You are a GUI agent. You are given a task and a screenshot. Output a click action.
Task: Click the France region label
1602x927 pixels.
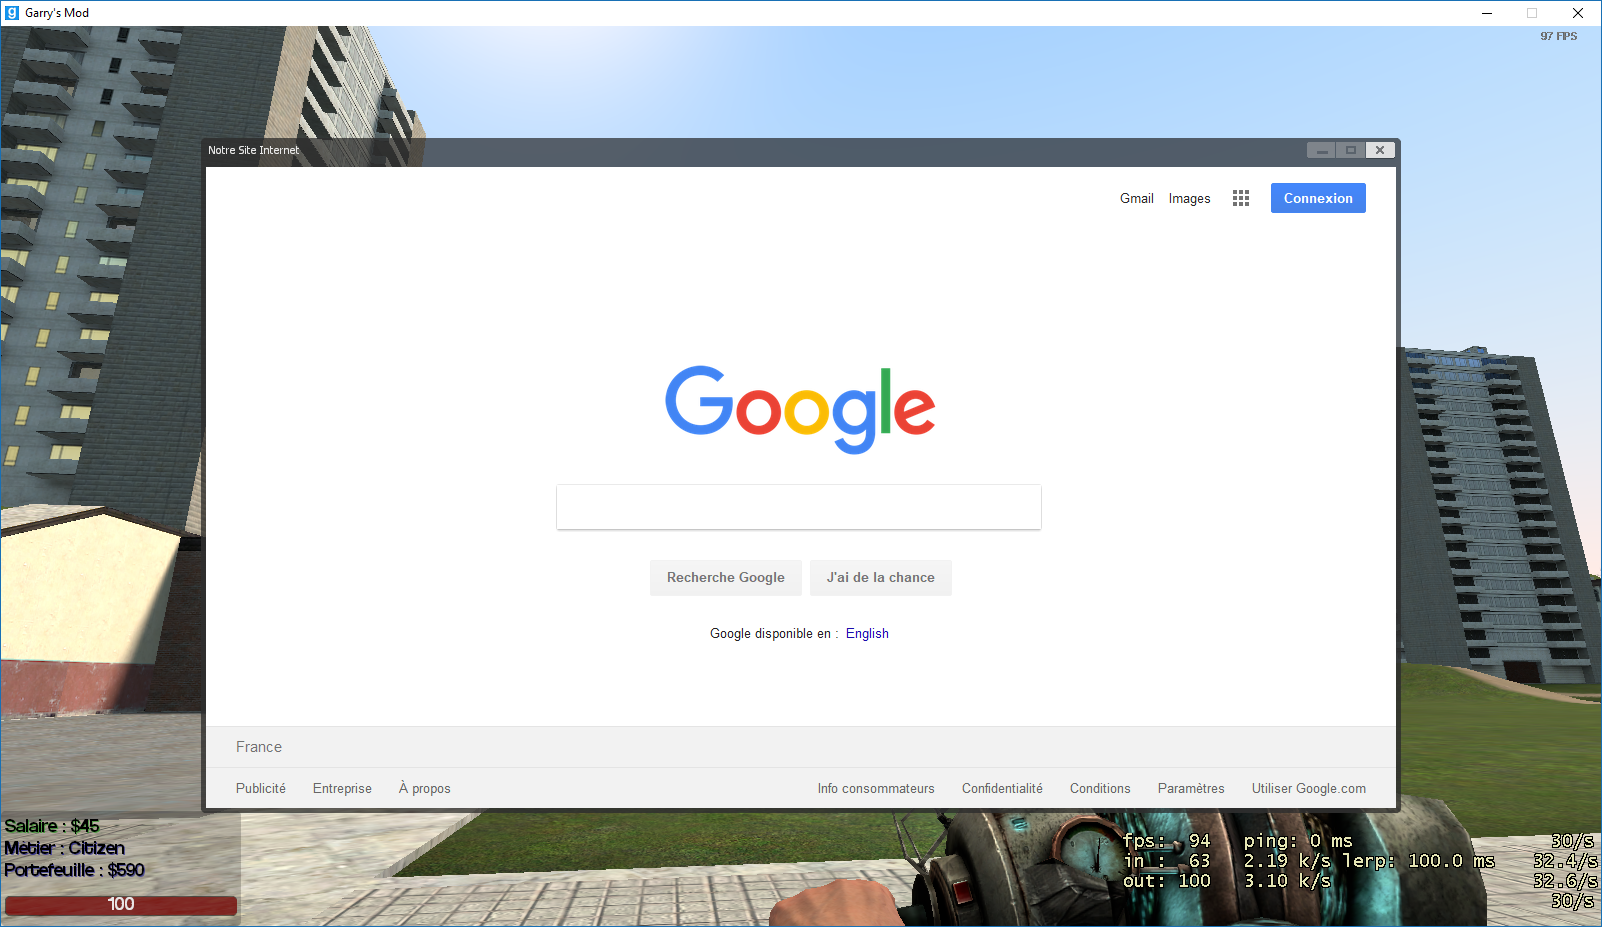click(259, 747)
